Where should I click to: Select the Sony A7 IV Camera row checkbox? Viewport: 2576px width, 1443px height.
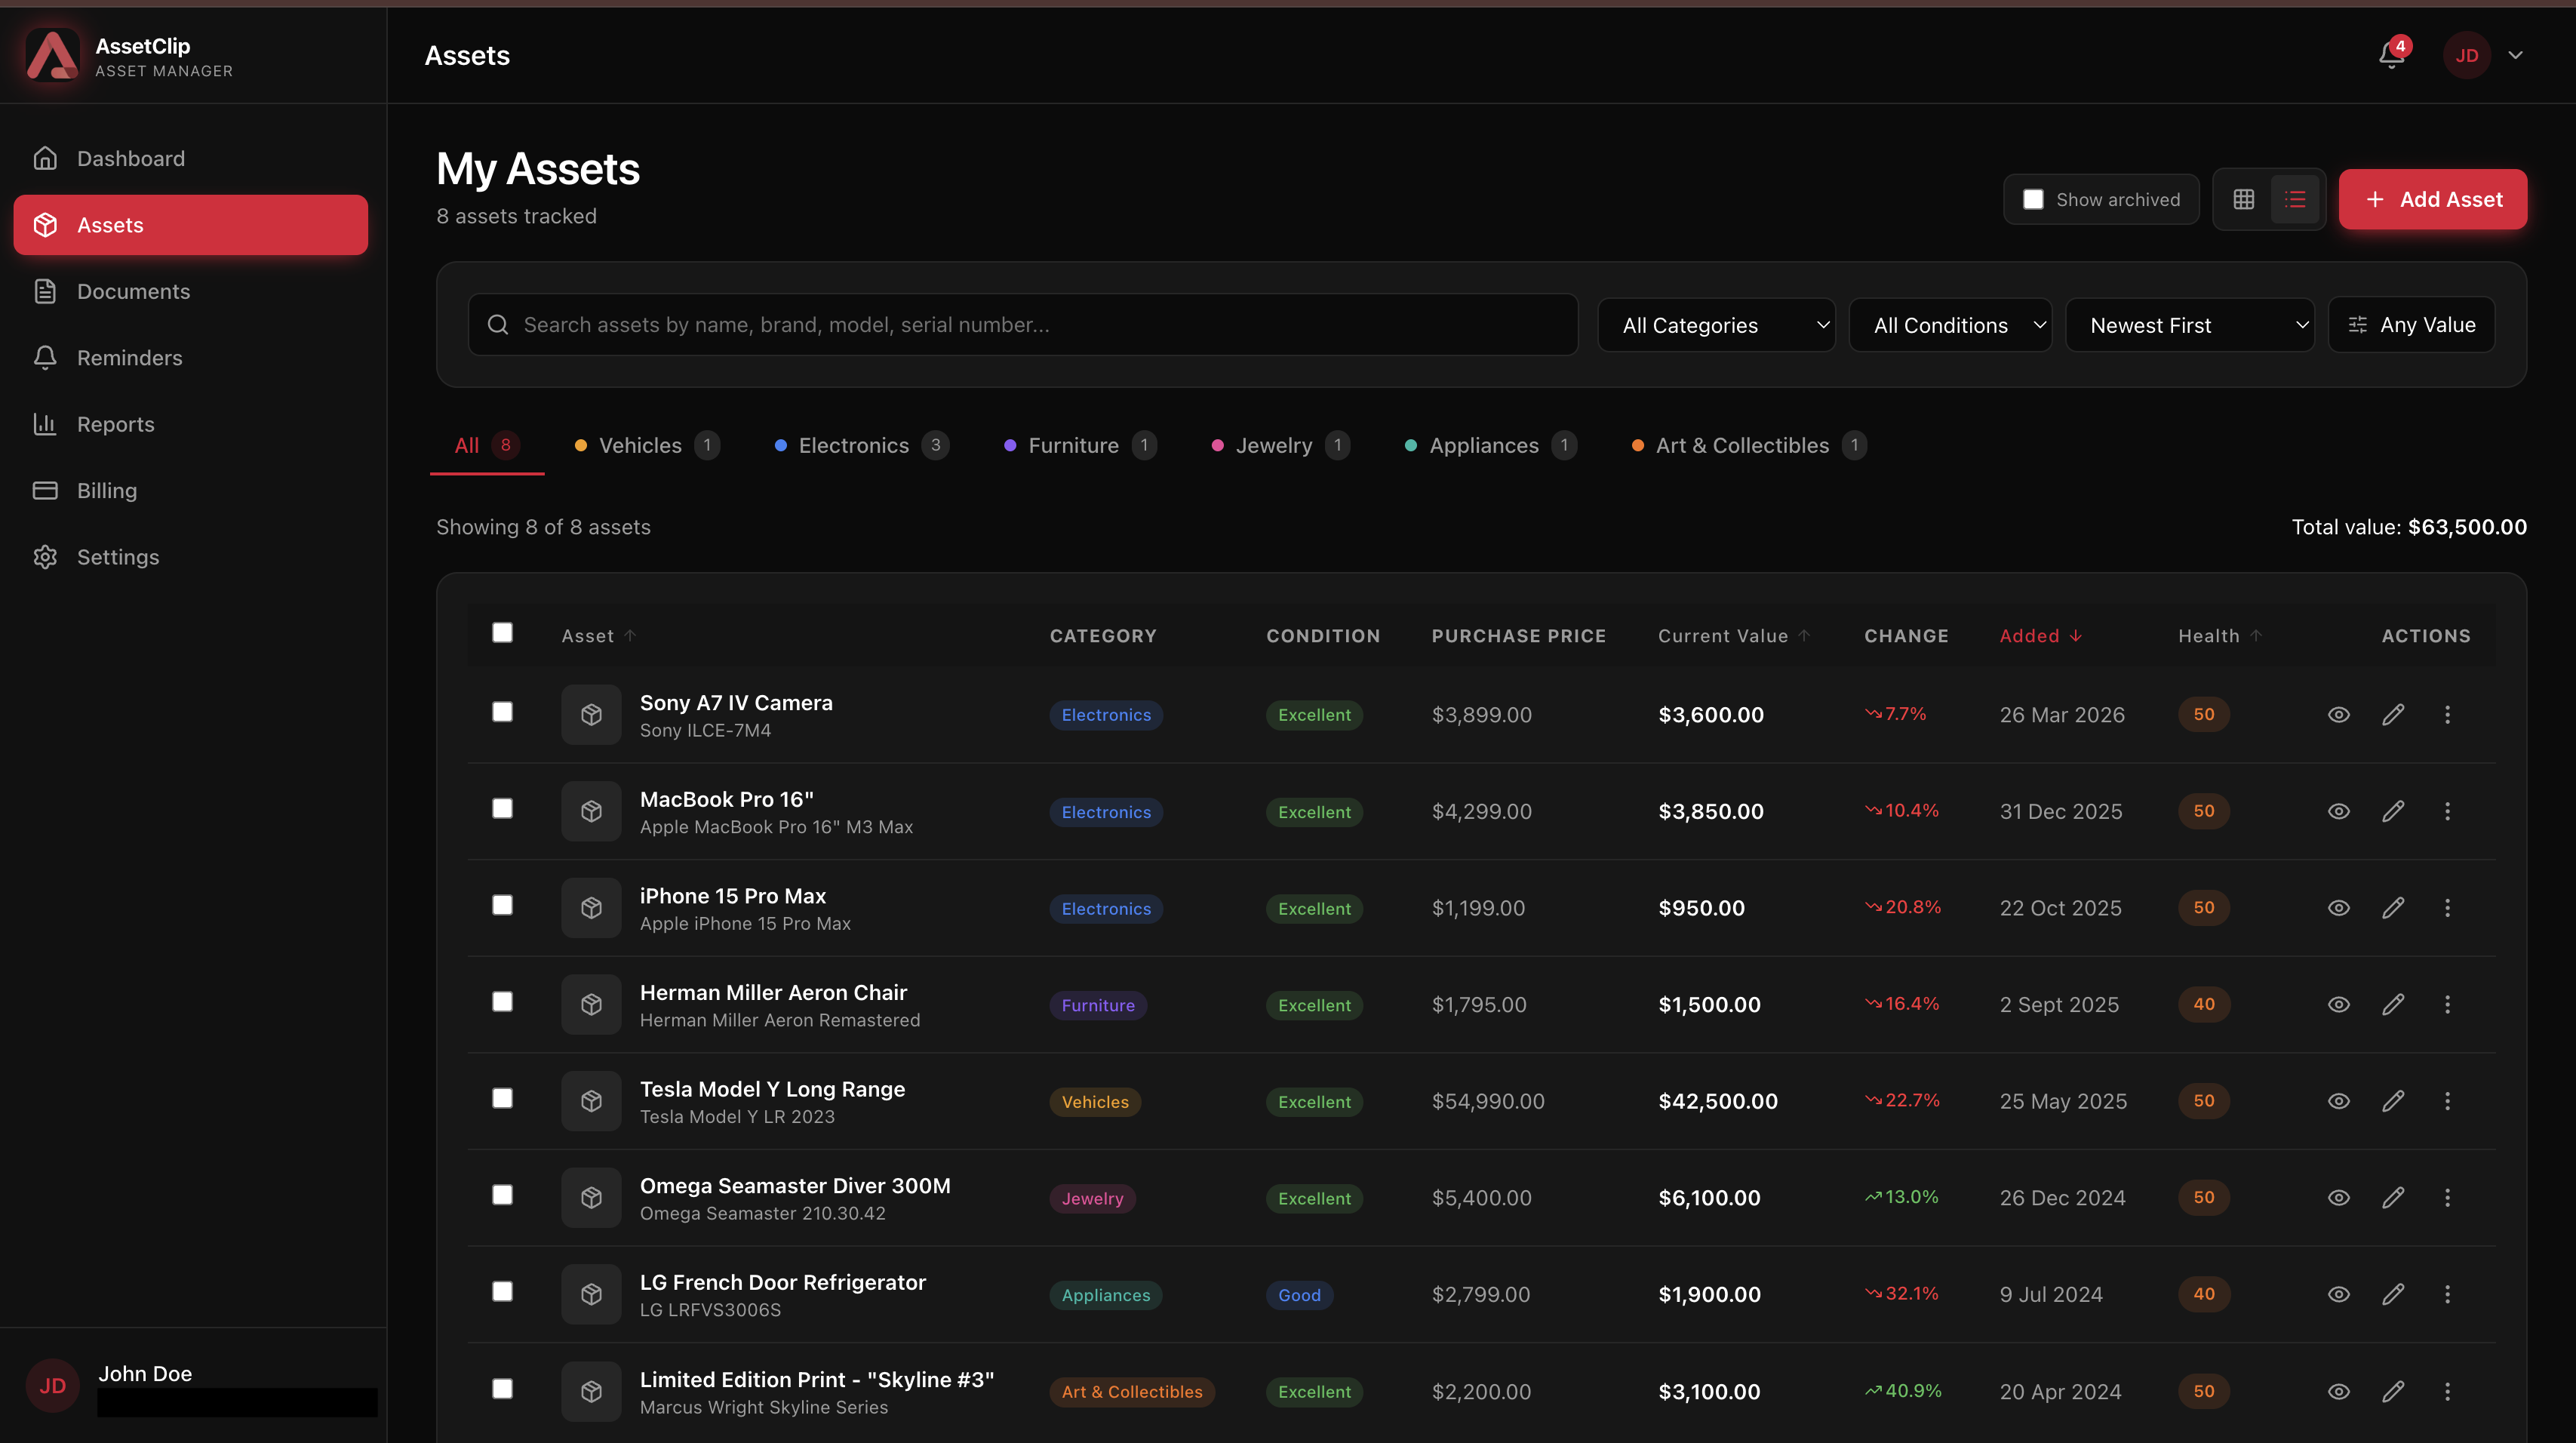(502, 711)
